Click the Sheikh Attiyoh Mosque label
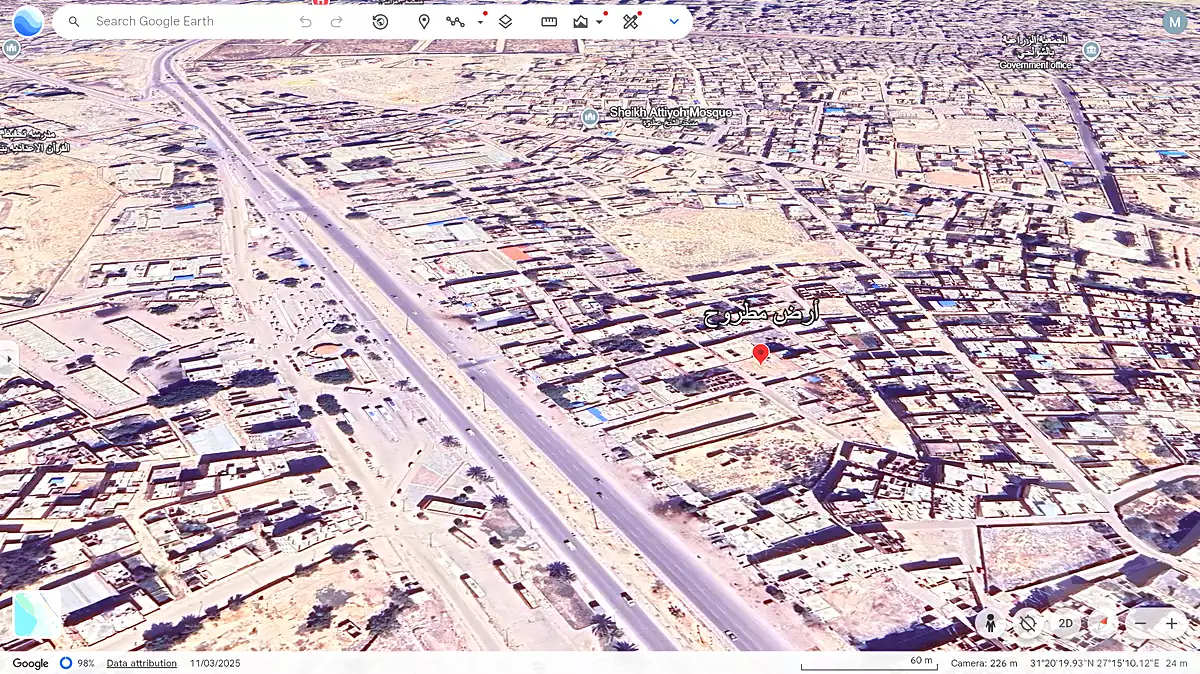 point(670,113)
